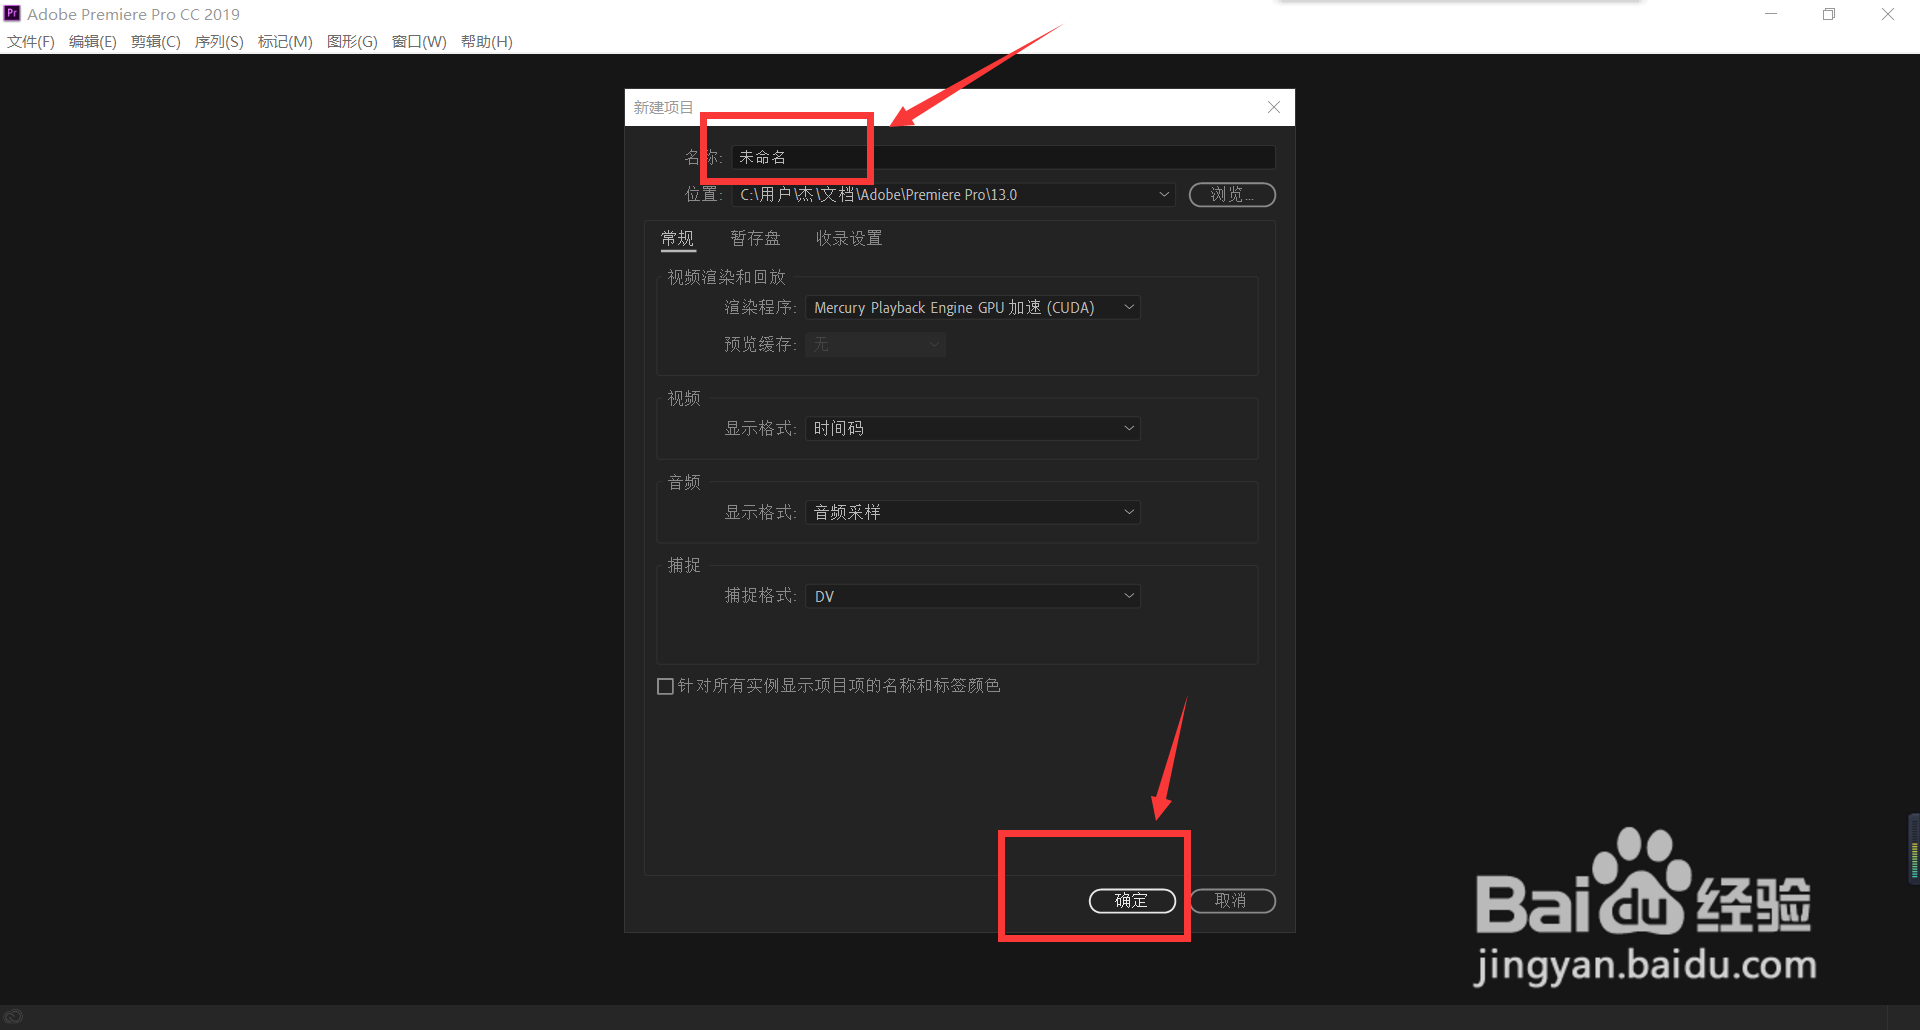Image resolution: width=1920 pixels, height=1030 pixels.
Task: Open the 捕捉格式 DV dropdown
Action: [x=973, y=596]
